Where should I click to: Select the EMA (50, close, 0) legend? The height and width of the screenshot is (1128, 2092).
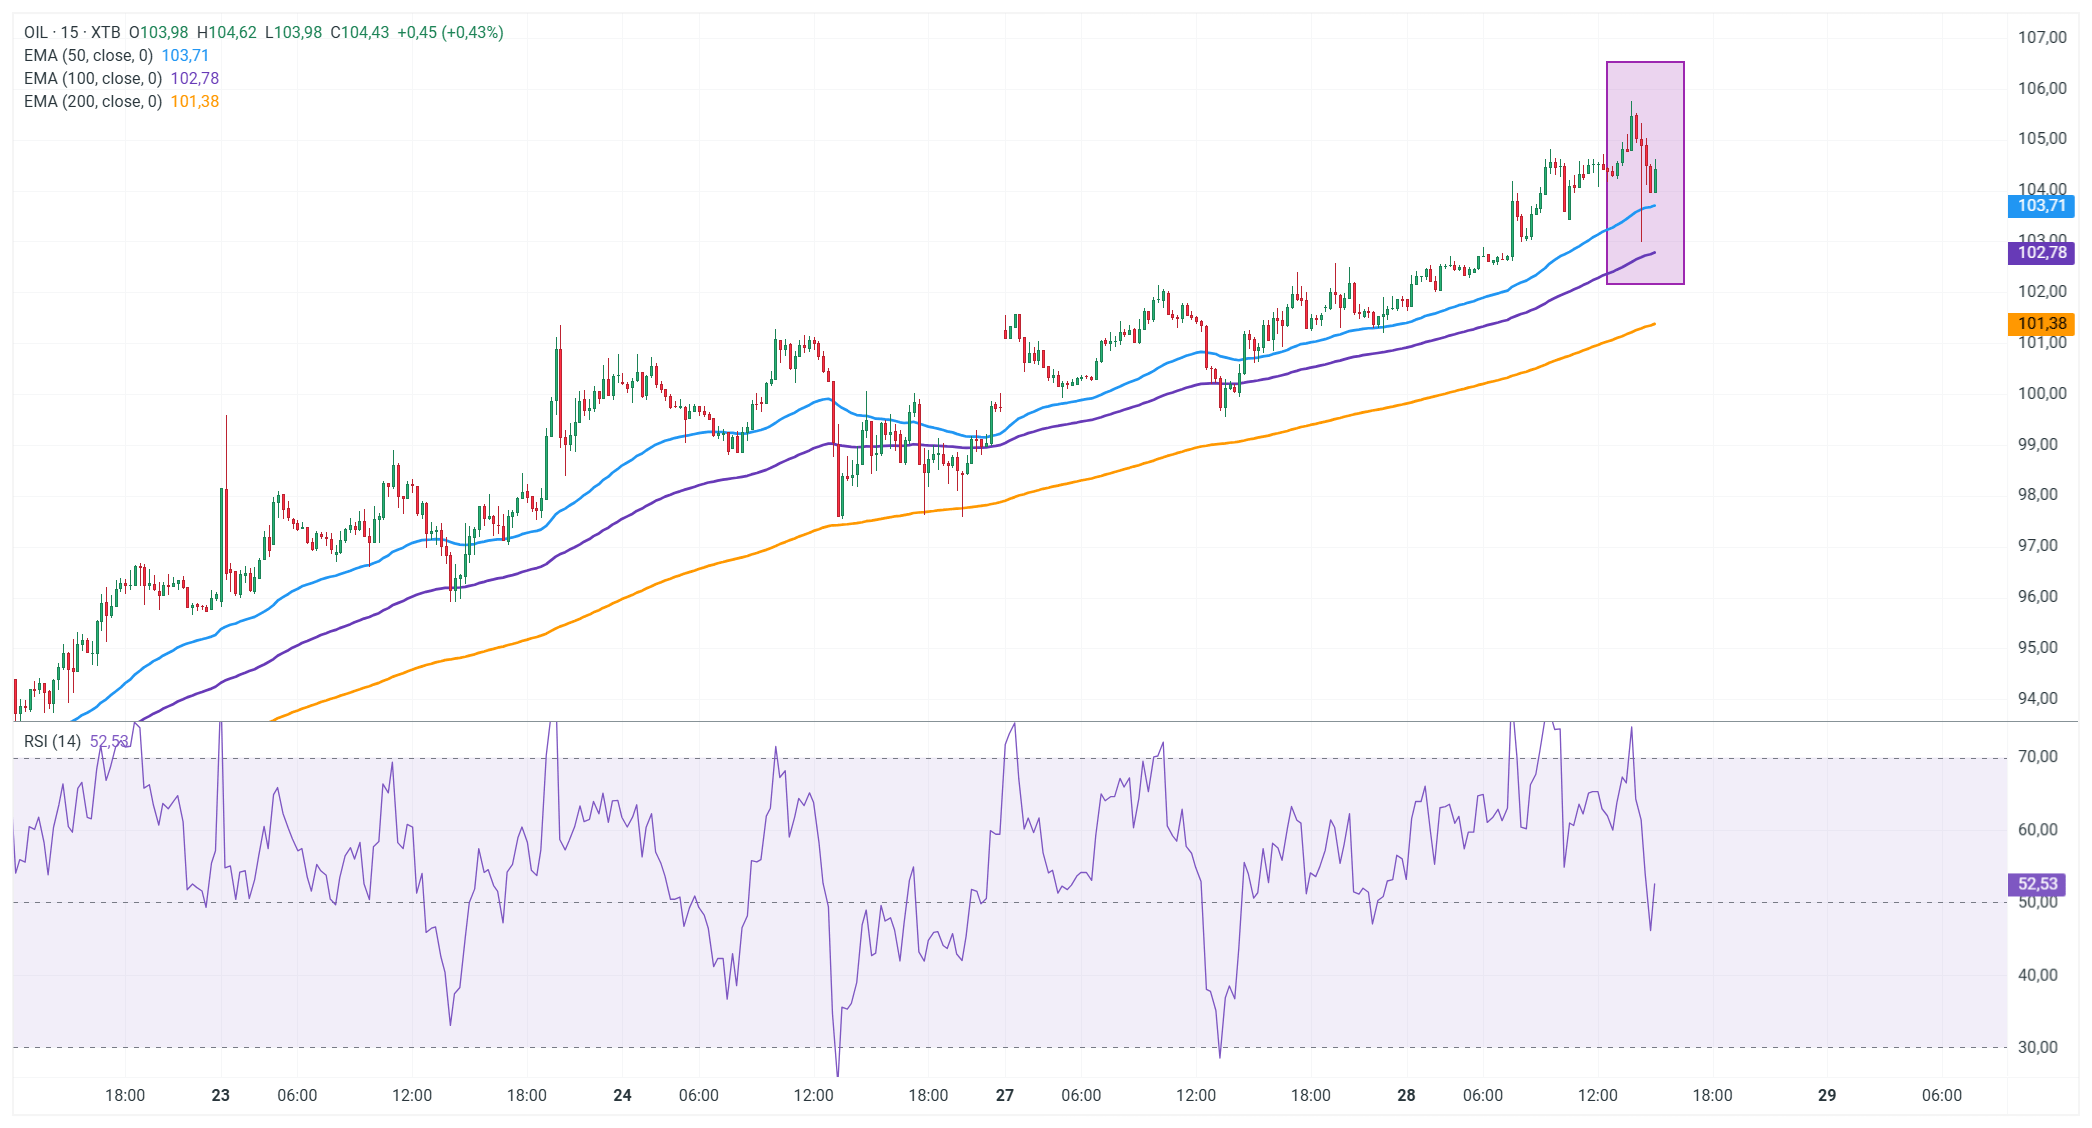pyautogui.click(x=88, y=55)
